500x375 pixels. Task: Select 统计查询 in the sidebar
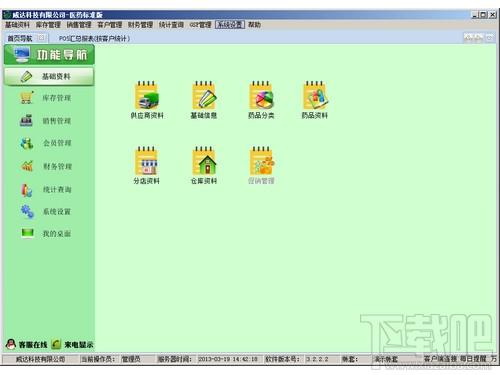point(46,190)
